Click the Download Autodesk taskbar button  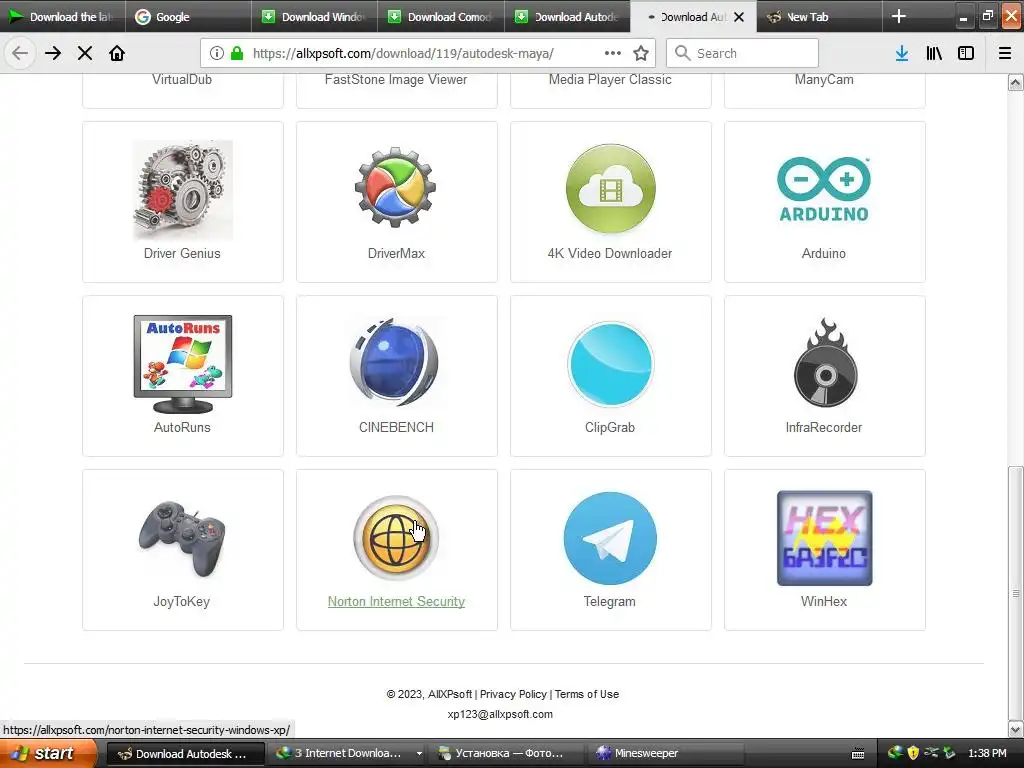[x=185, y=754]
